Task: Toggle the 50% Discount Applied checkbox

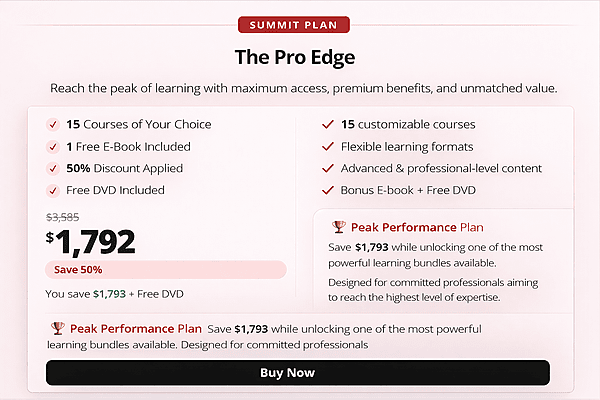Action: [x=53, y=168]
